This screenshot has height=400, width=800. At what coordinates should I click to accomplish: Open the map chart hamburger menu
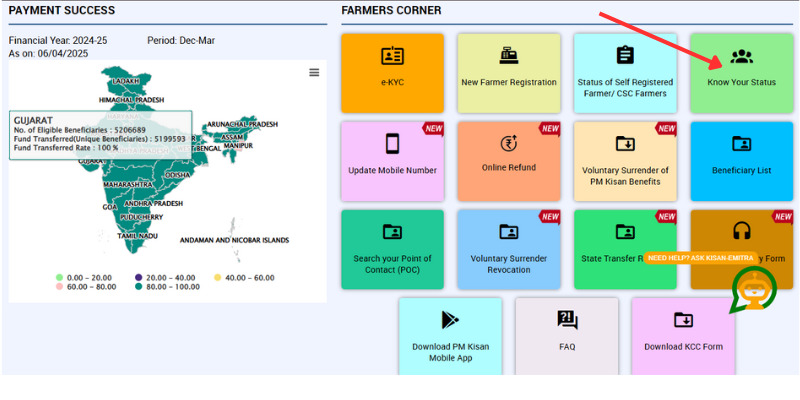pos(314,73)
